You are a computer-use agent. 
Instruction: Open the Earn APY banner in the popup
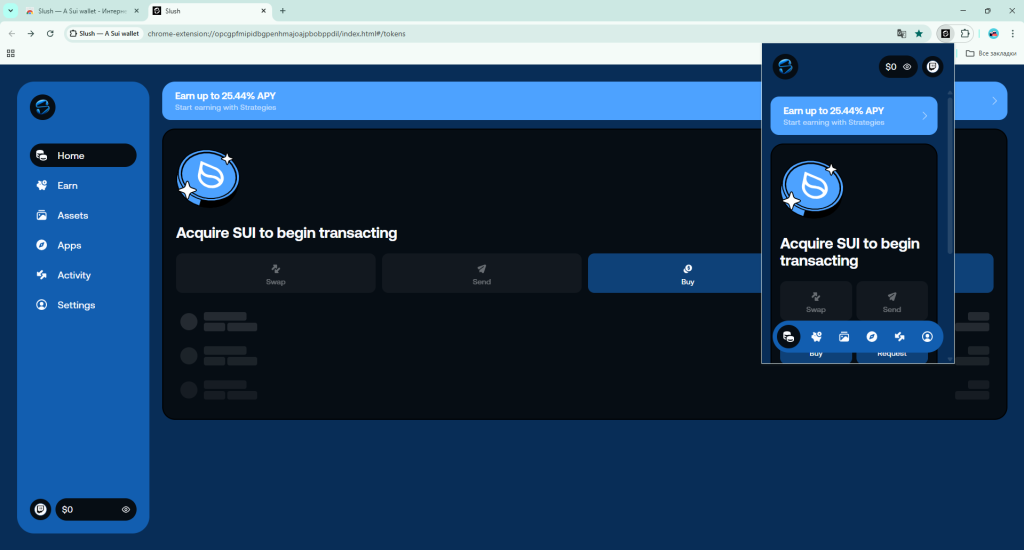(x=854, y=116)
